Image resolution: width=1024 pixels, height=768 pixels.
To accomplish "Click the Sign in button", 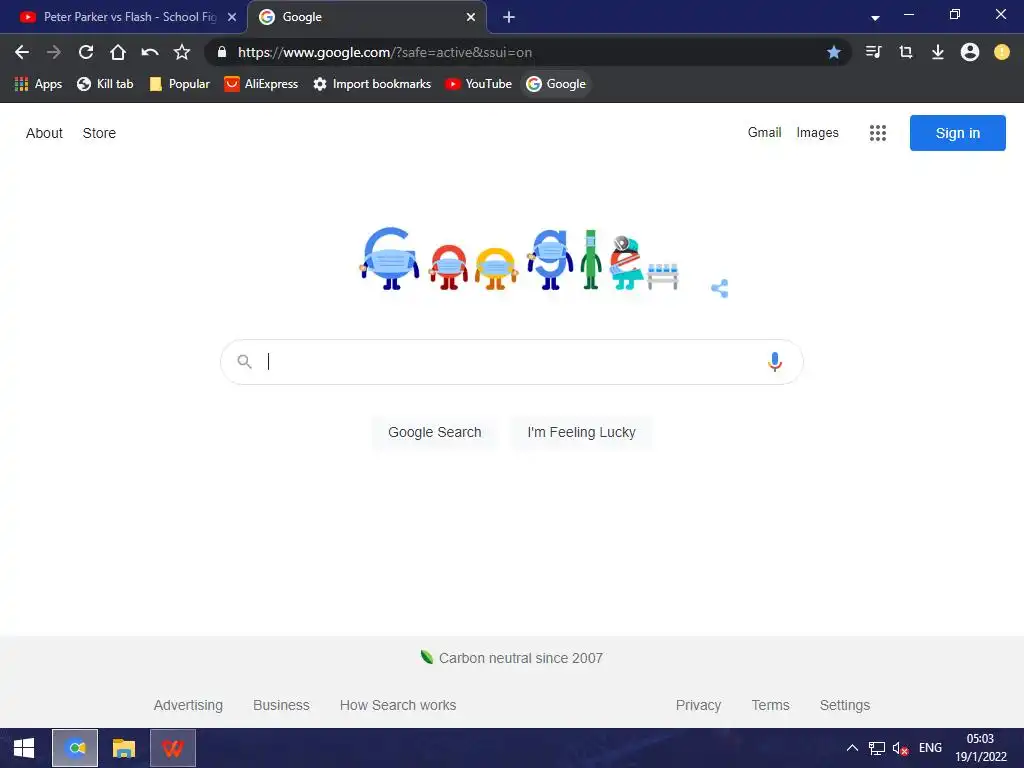I will [957, 133].
